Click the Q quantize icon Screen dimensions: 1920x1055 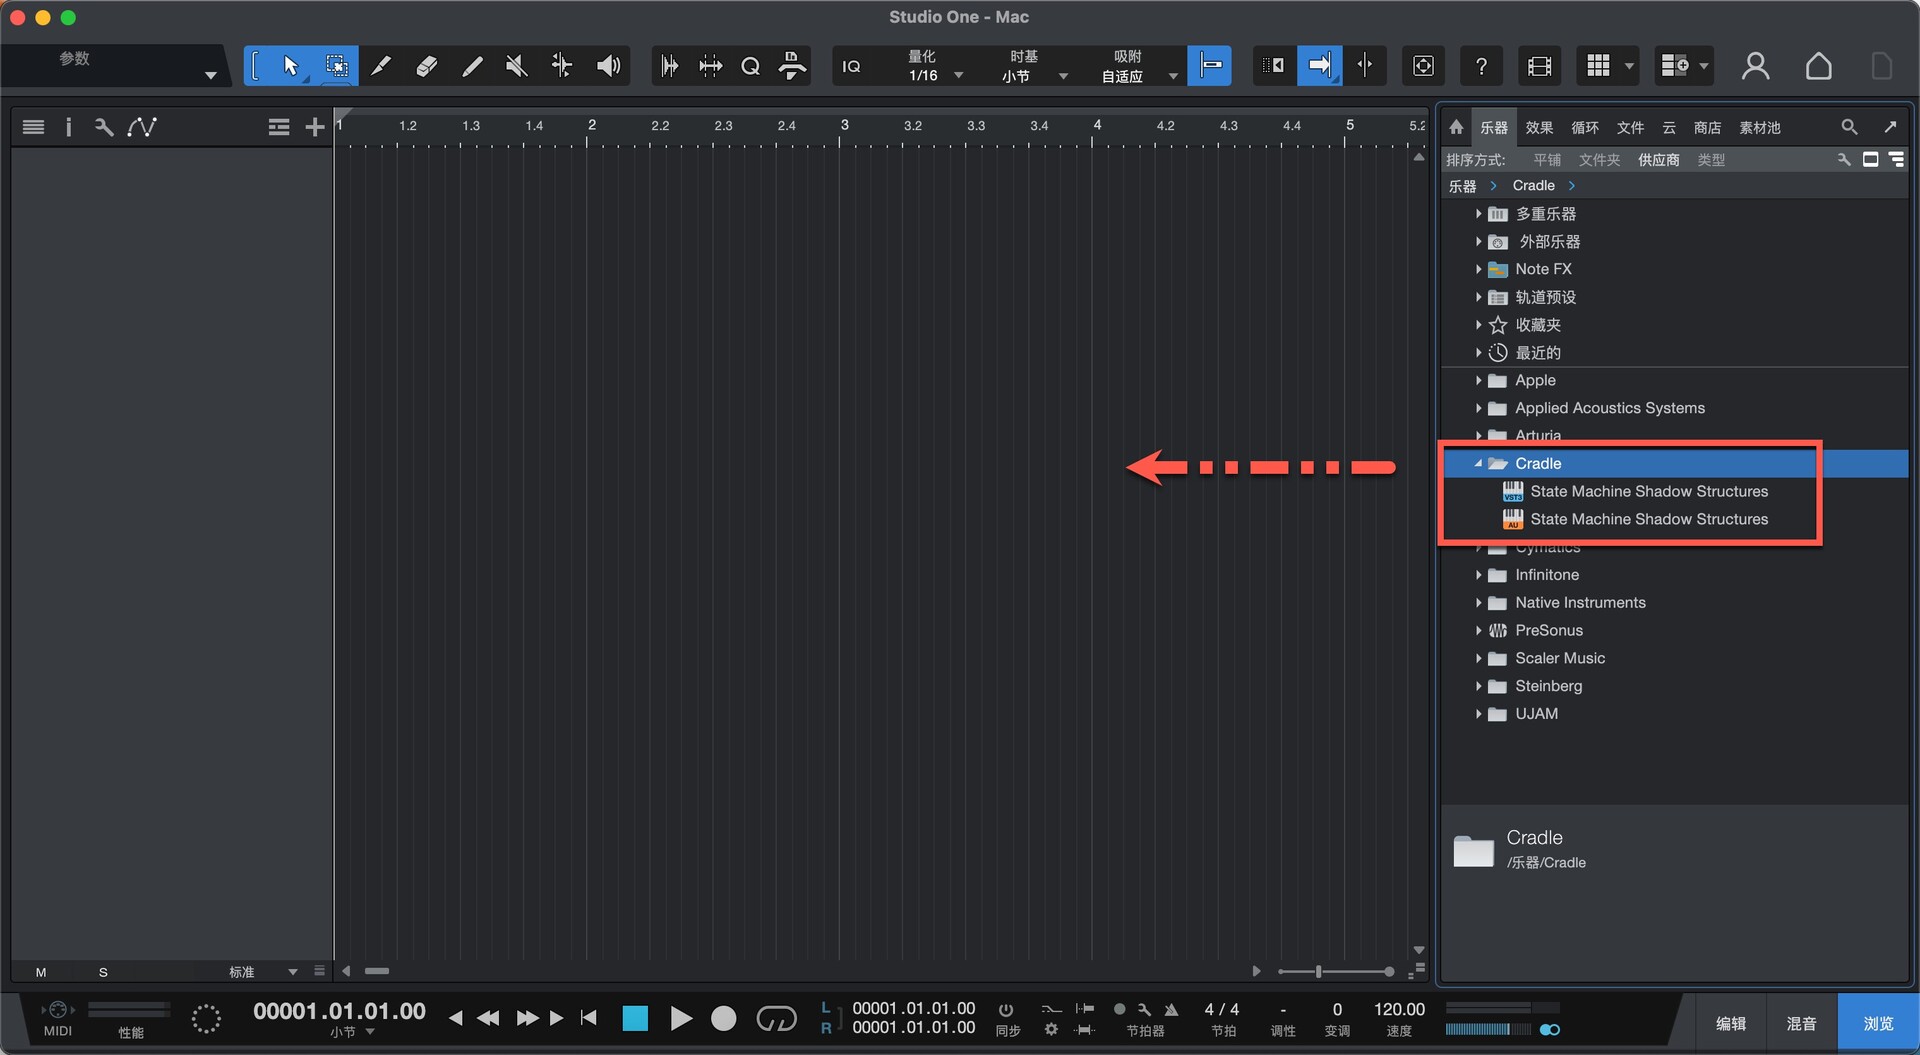point(750,66)
